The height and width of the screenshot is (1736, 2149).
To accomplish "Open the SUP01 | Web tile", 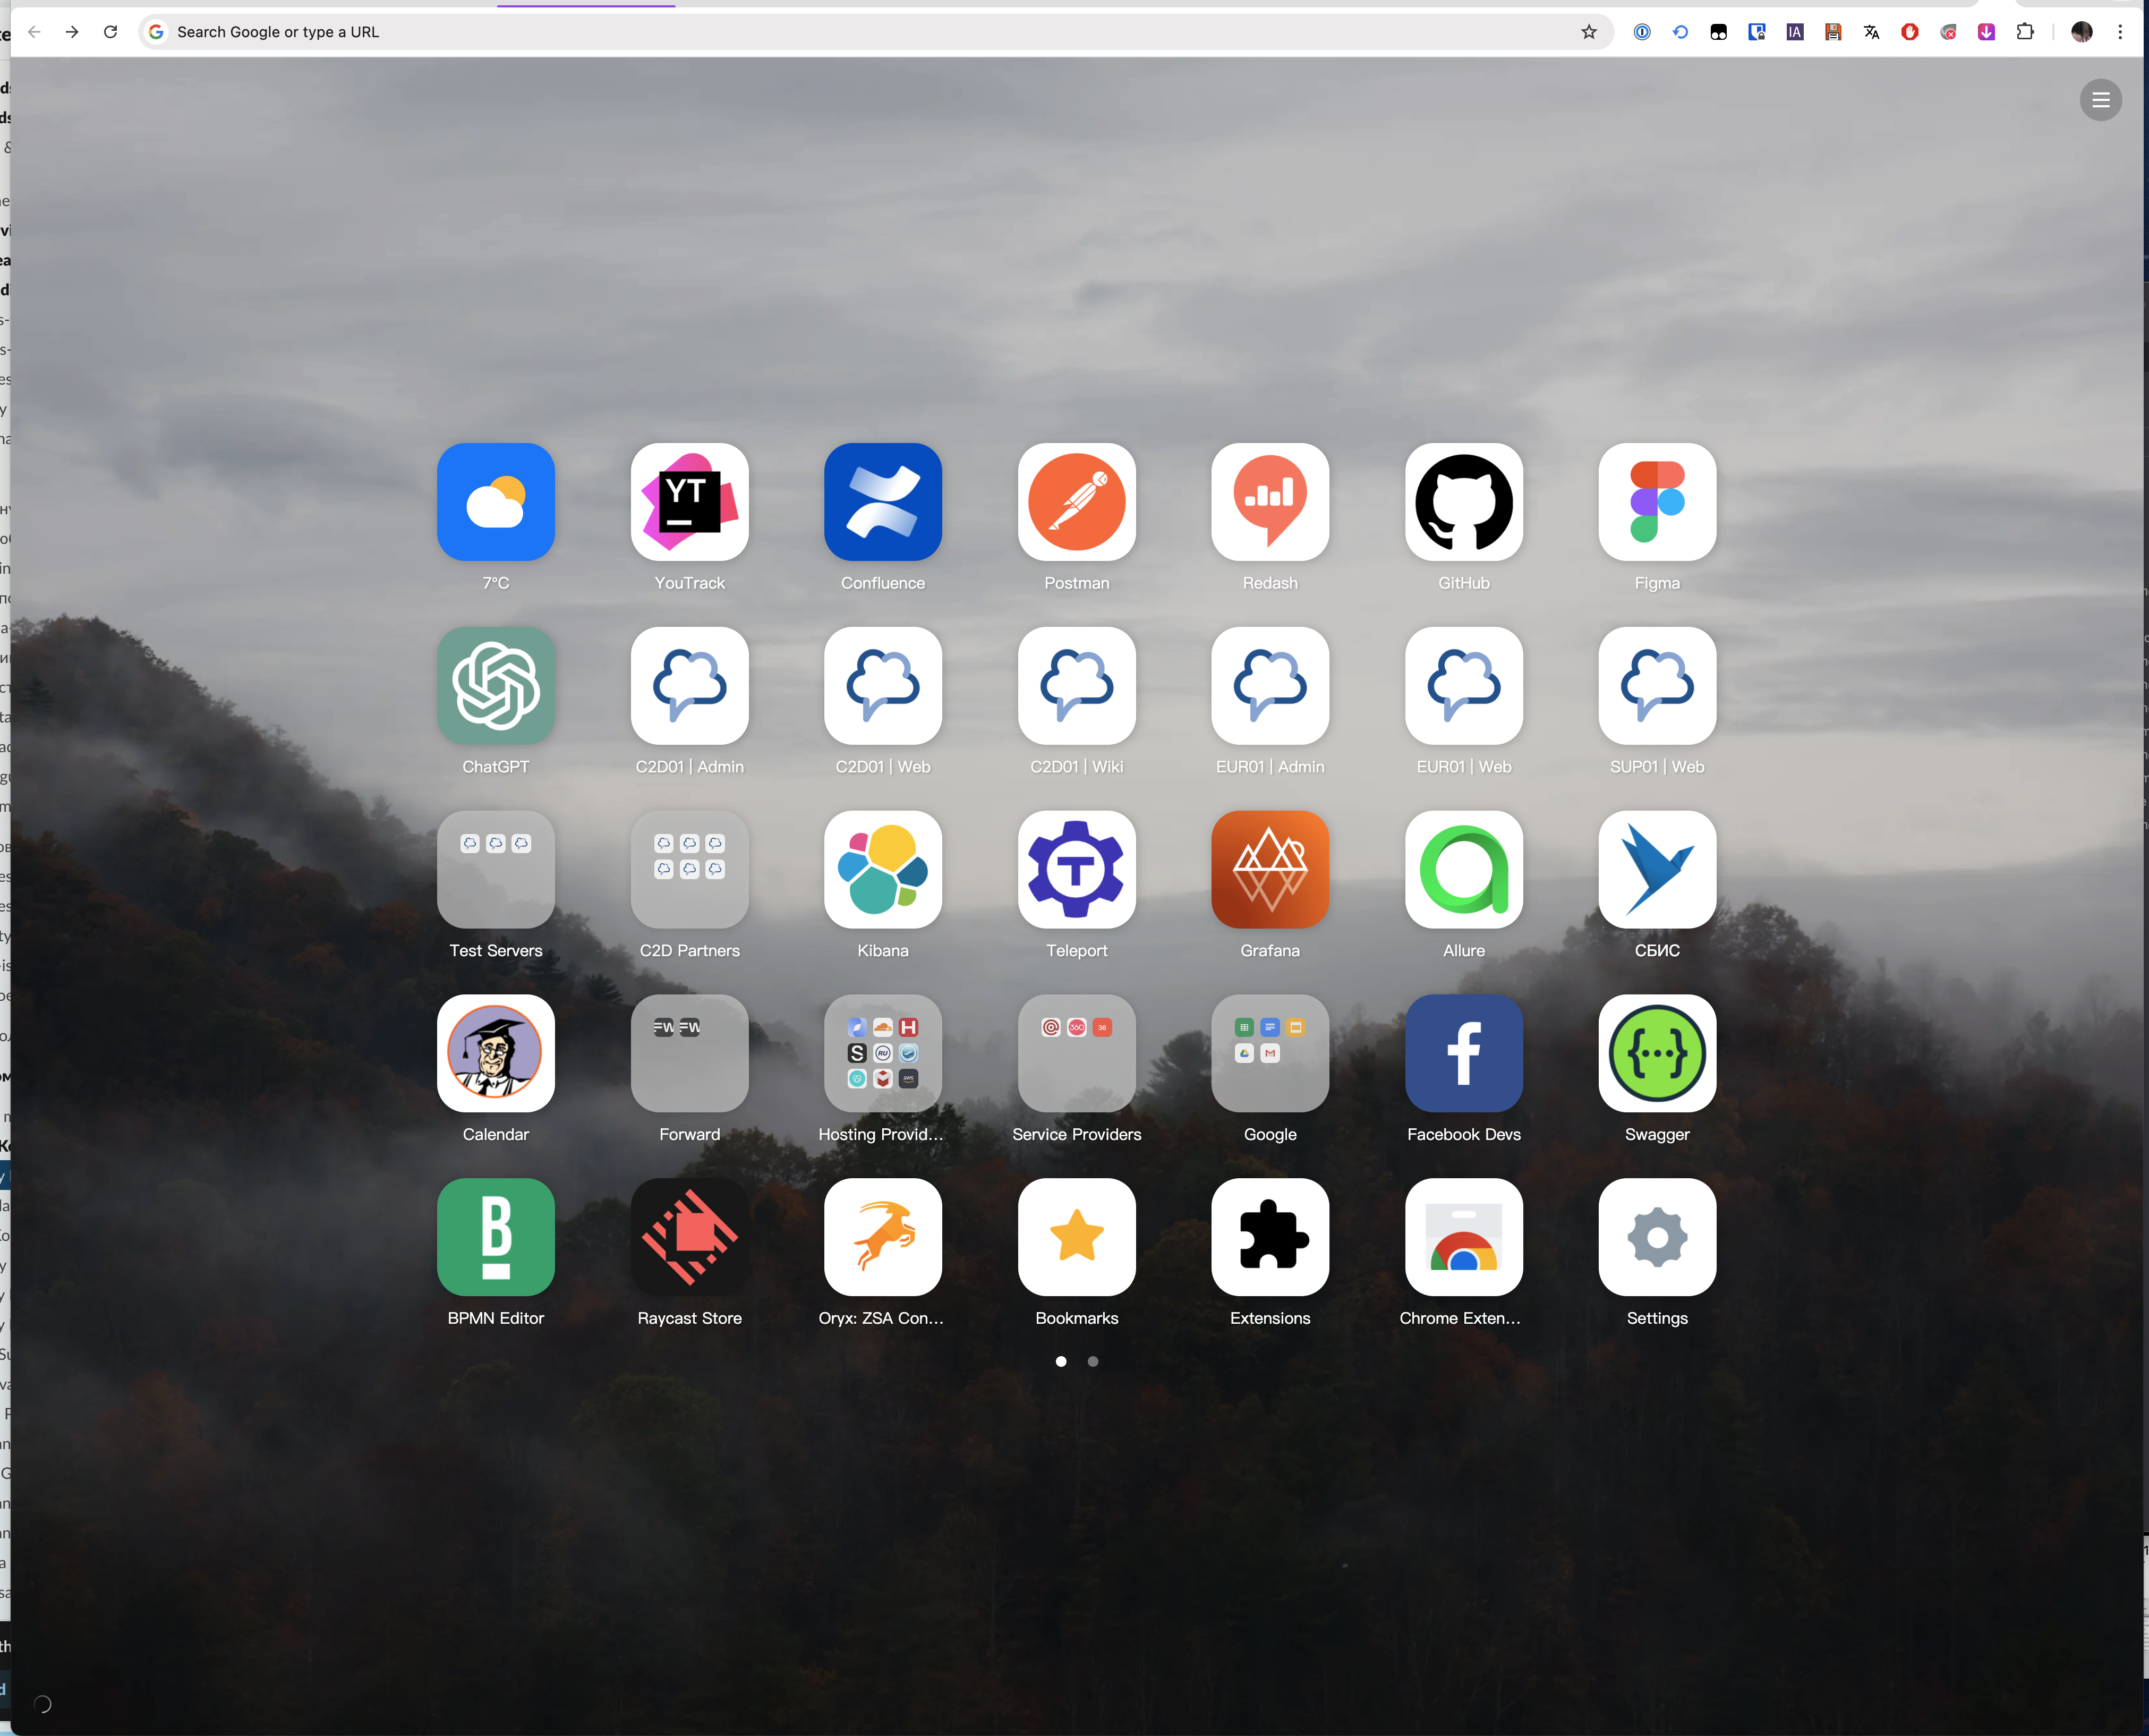I will pos(1657,686).
